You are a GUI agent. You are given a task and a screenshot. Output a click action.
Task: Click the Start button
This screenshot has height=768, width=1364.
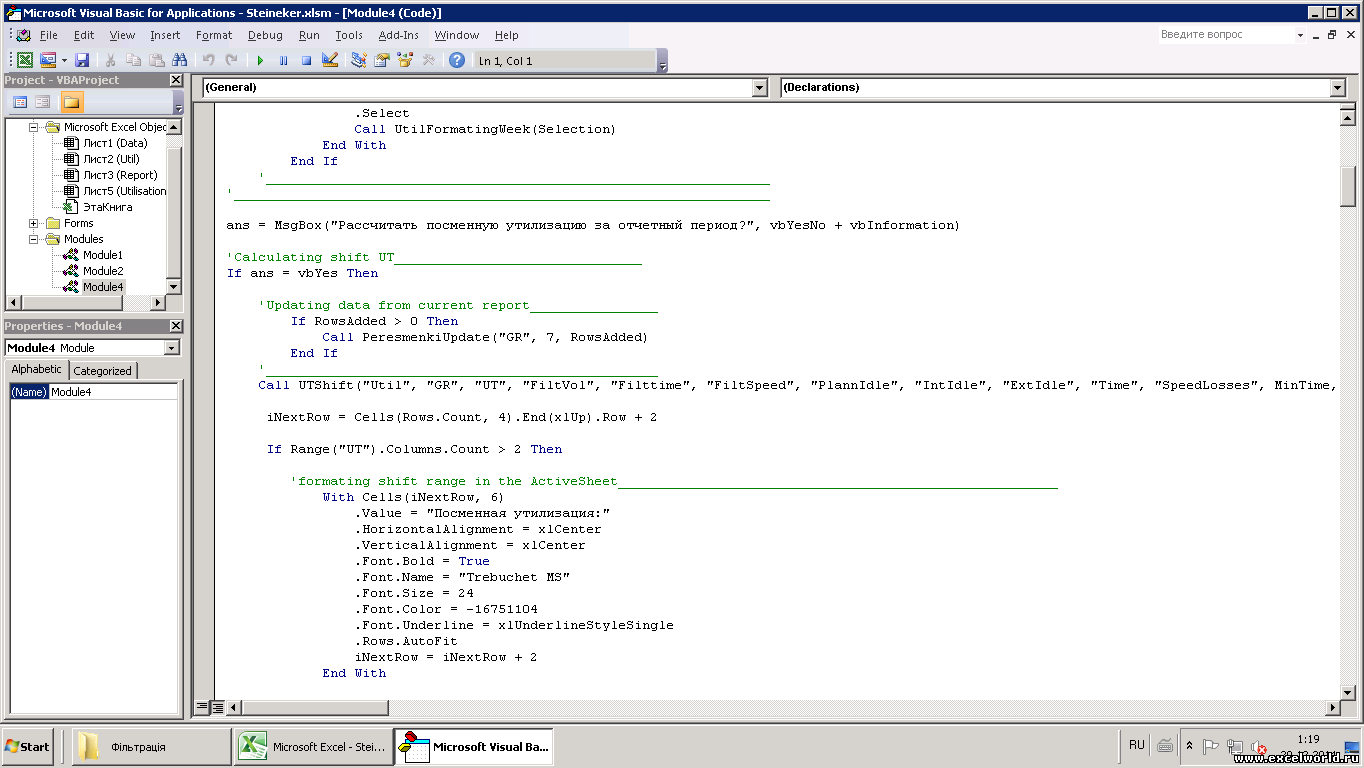click(x=28, y=747)
